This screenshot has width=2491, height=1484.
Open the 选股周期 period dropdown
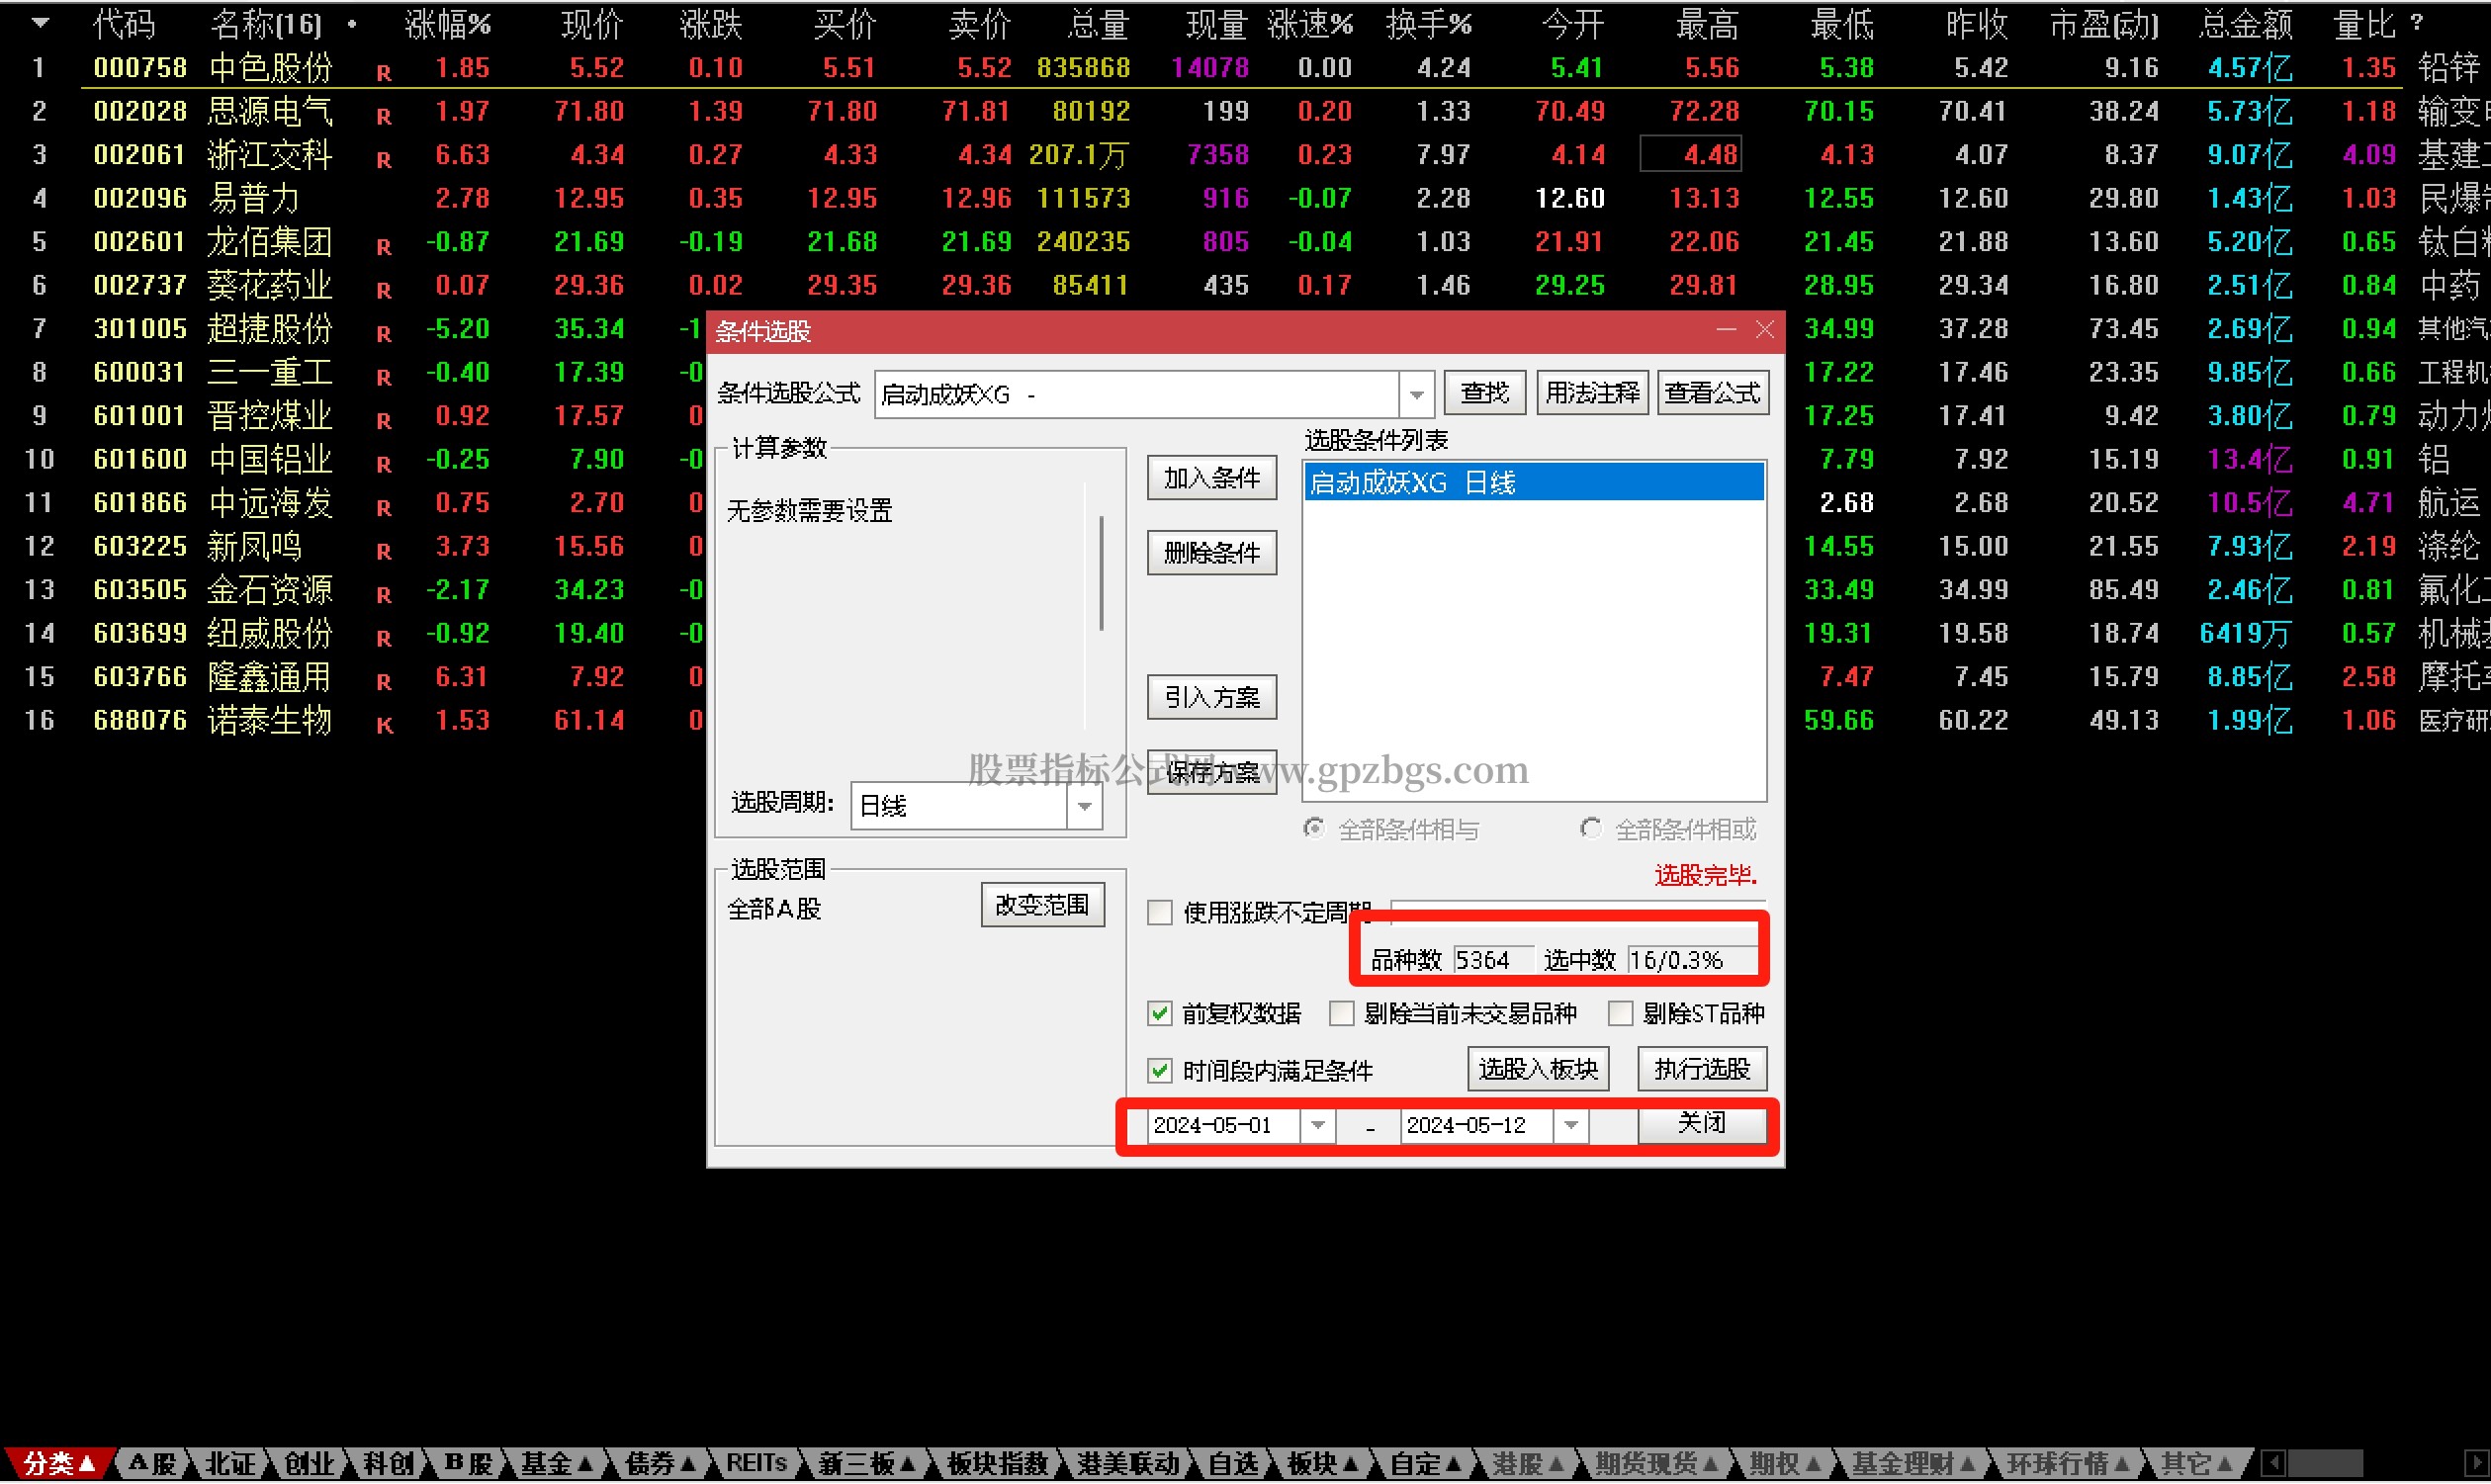click(1084, 806)
